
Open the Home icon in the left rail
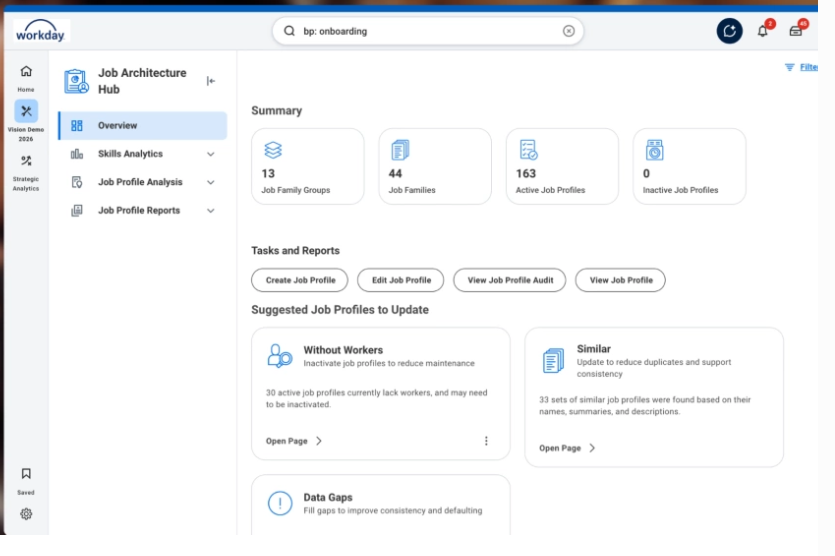(x=26, y=71)
